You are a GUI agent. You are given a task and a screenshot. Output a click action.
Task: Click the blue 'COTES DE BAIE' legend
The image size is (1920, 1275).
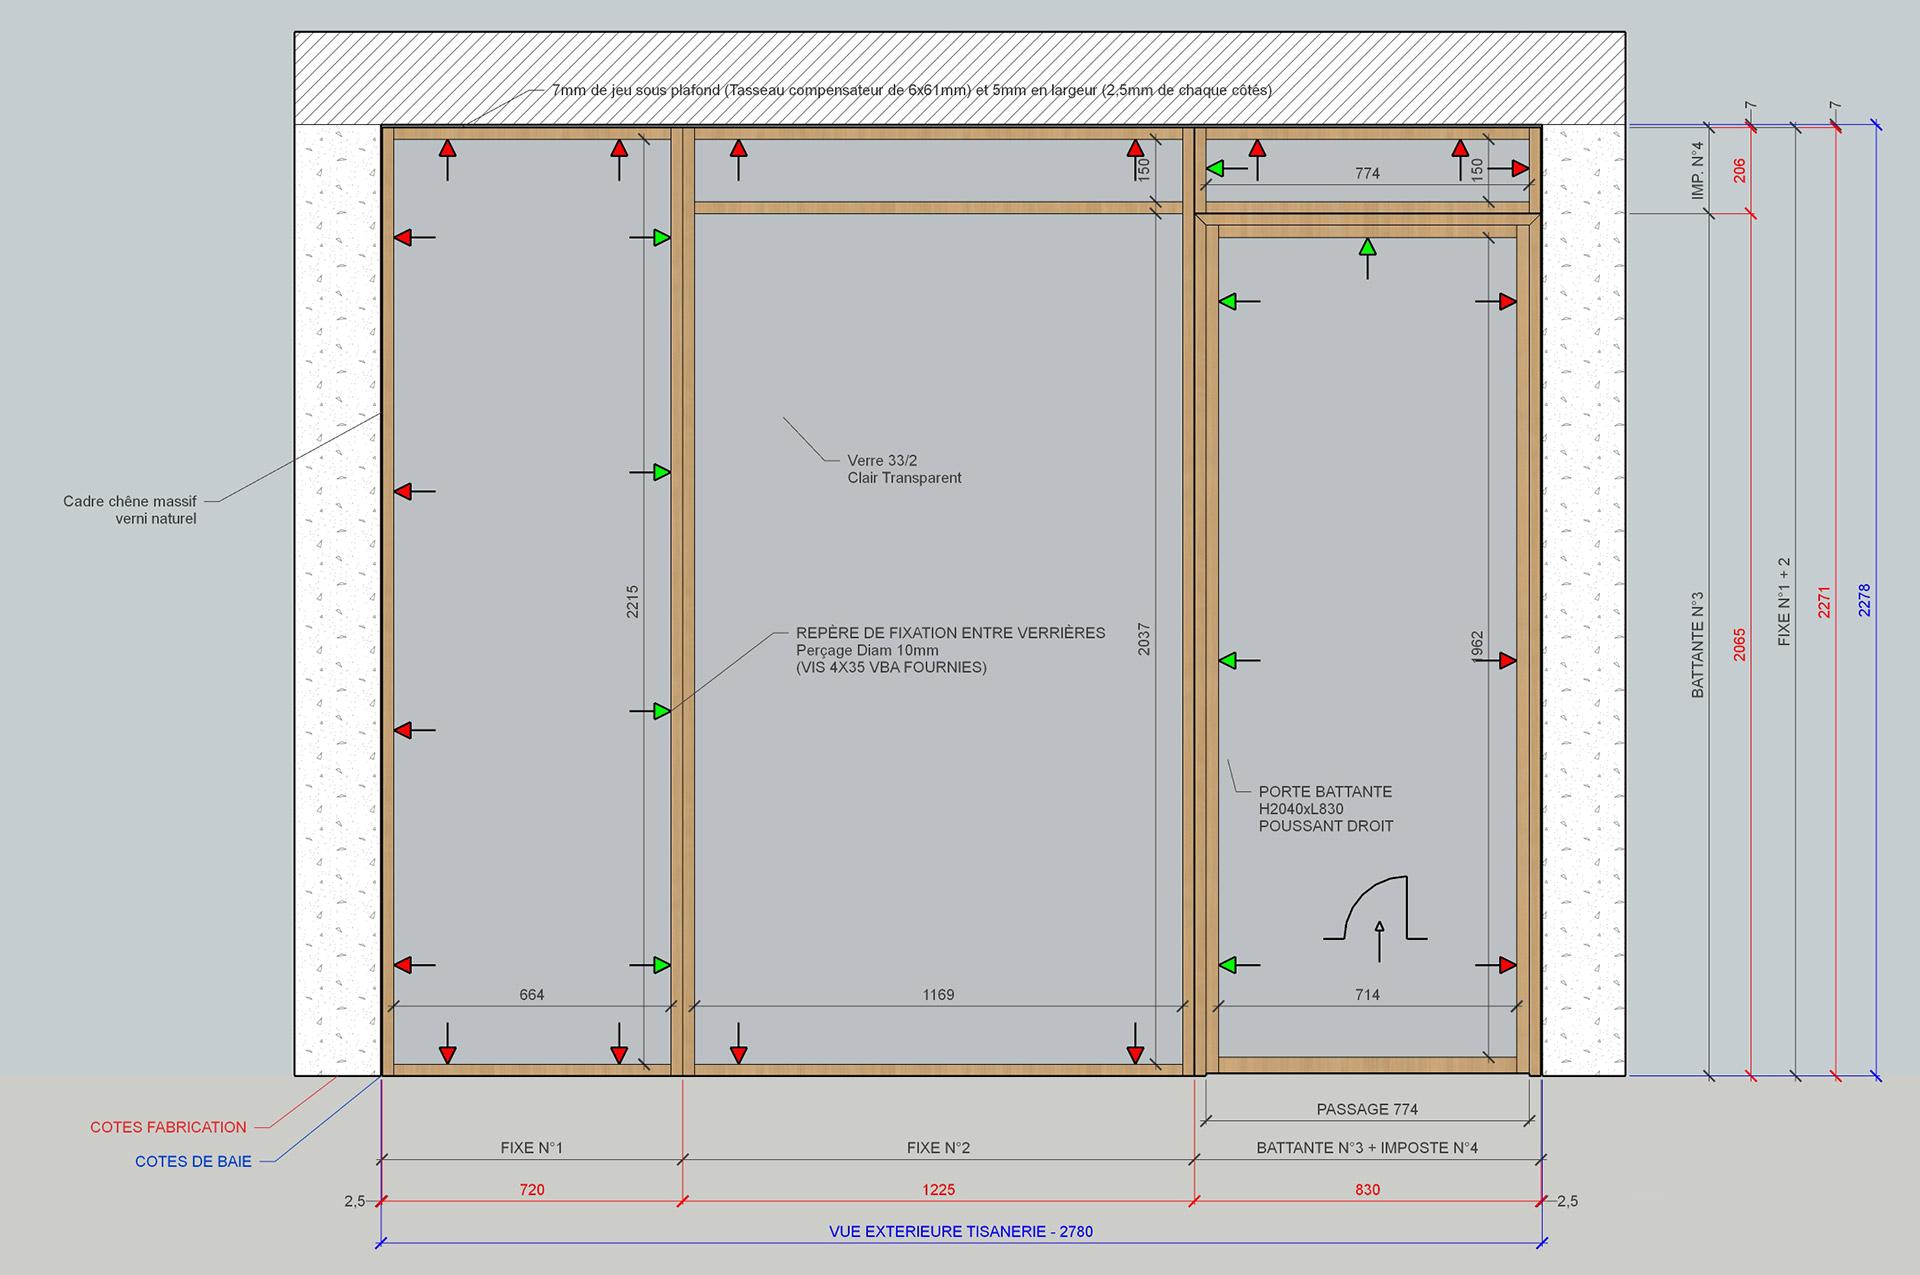tap(193, 1162)
